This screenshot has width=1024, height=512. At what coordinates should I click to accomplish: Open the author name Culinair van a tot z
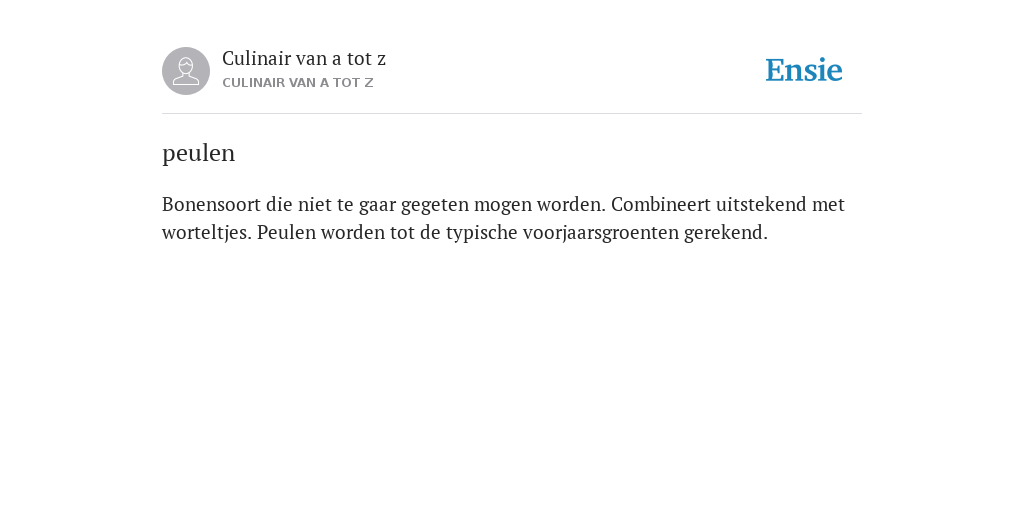[x=304, y=59]
